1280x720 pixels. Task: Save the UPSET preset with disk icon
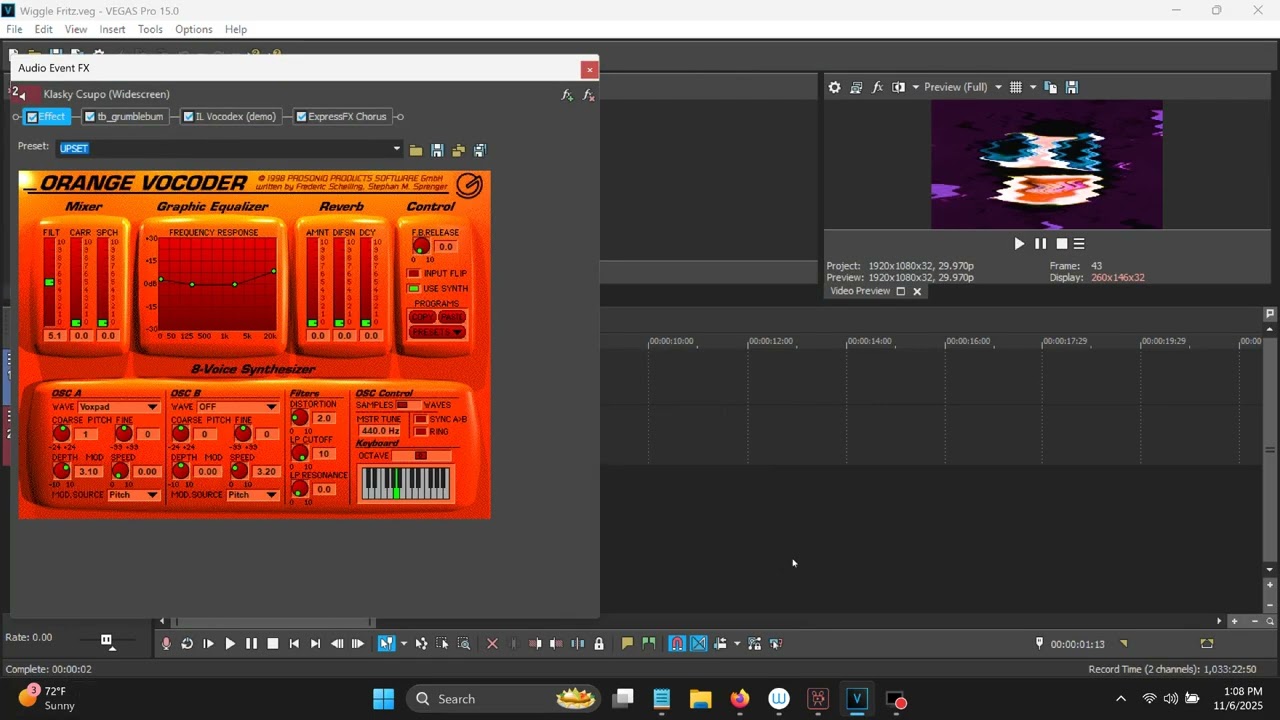[437, 150]
